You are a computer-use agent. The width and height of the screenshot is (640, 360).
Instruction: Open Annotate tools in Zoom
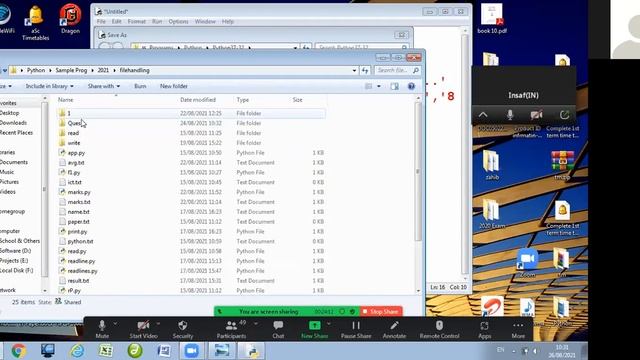(394, 329)
